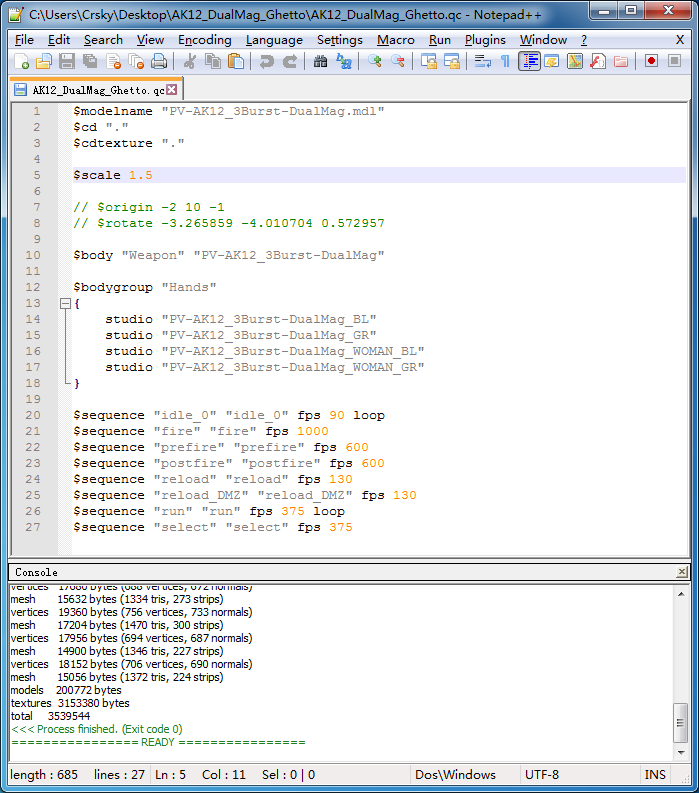Image resolution: width=699 pixels, height=793 pixels.
Task: Open the Language menu
Action: (x=274, y=40)
